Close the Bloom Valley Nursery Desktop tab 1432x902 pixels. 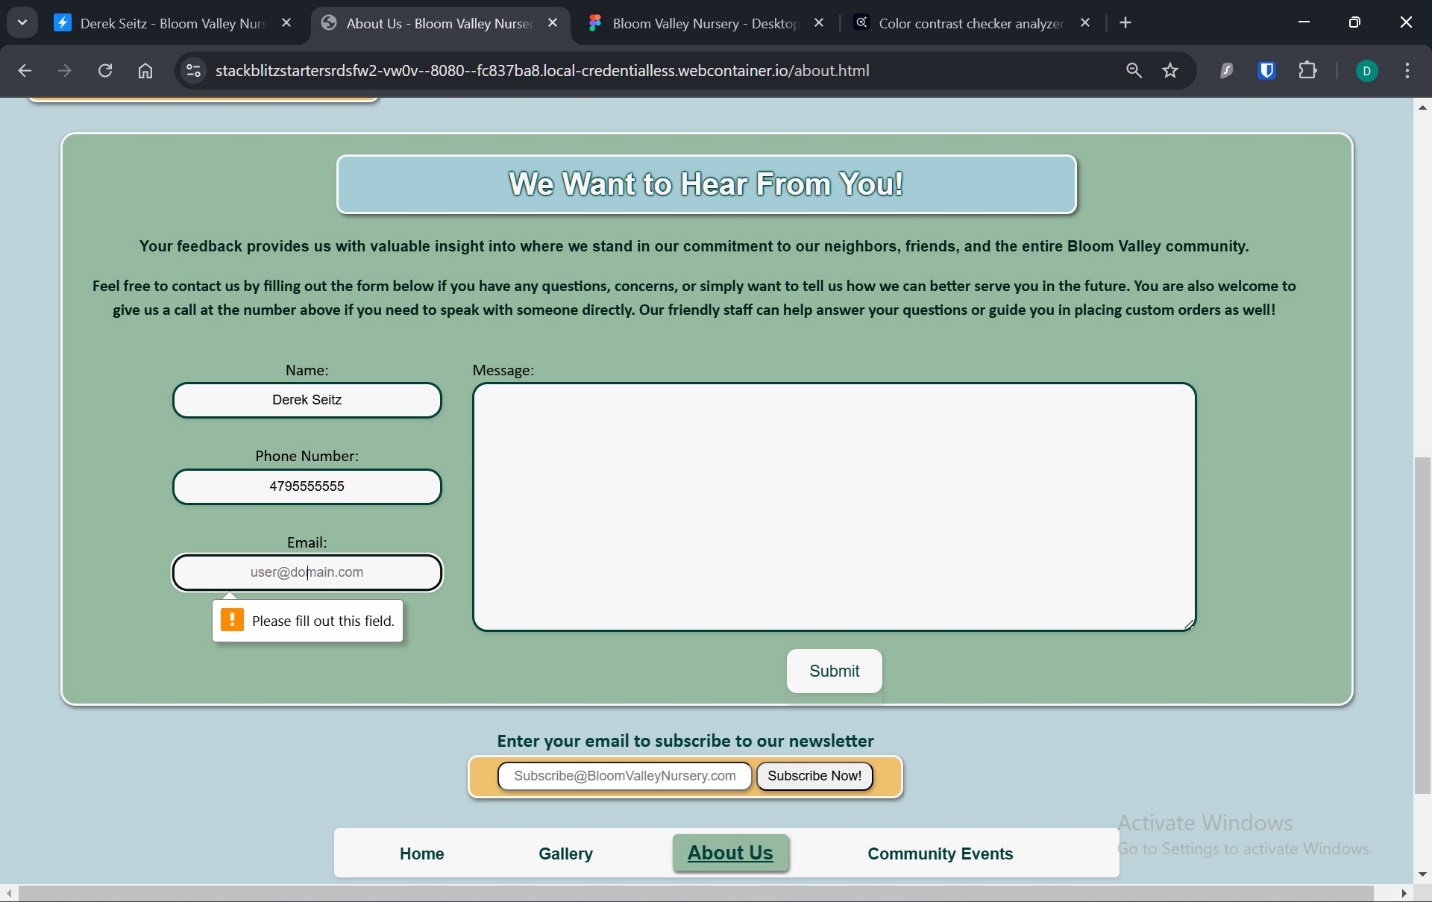tap(820, 23)
